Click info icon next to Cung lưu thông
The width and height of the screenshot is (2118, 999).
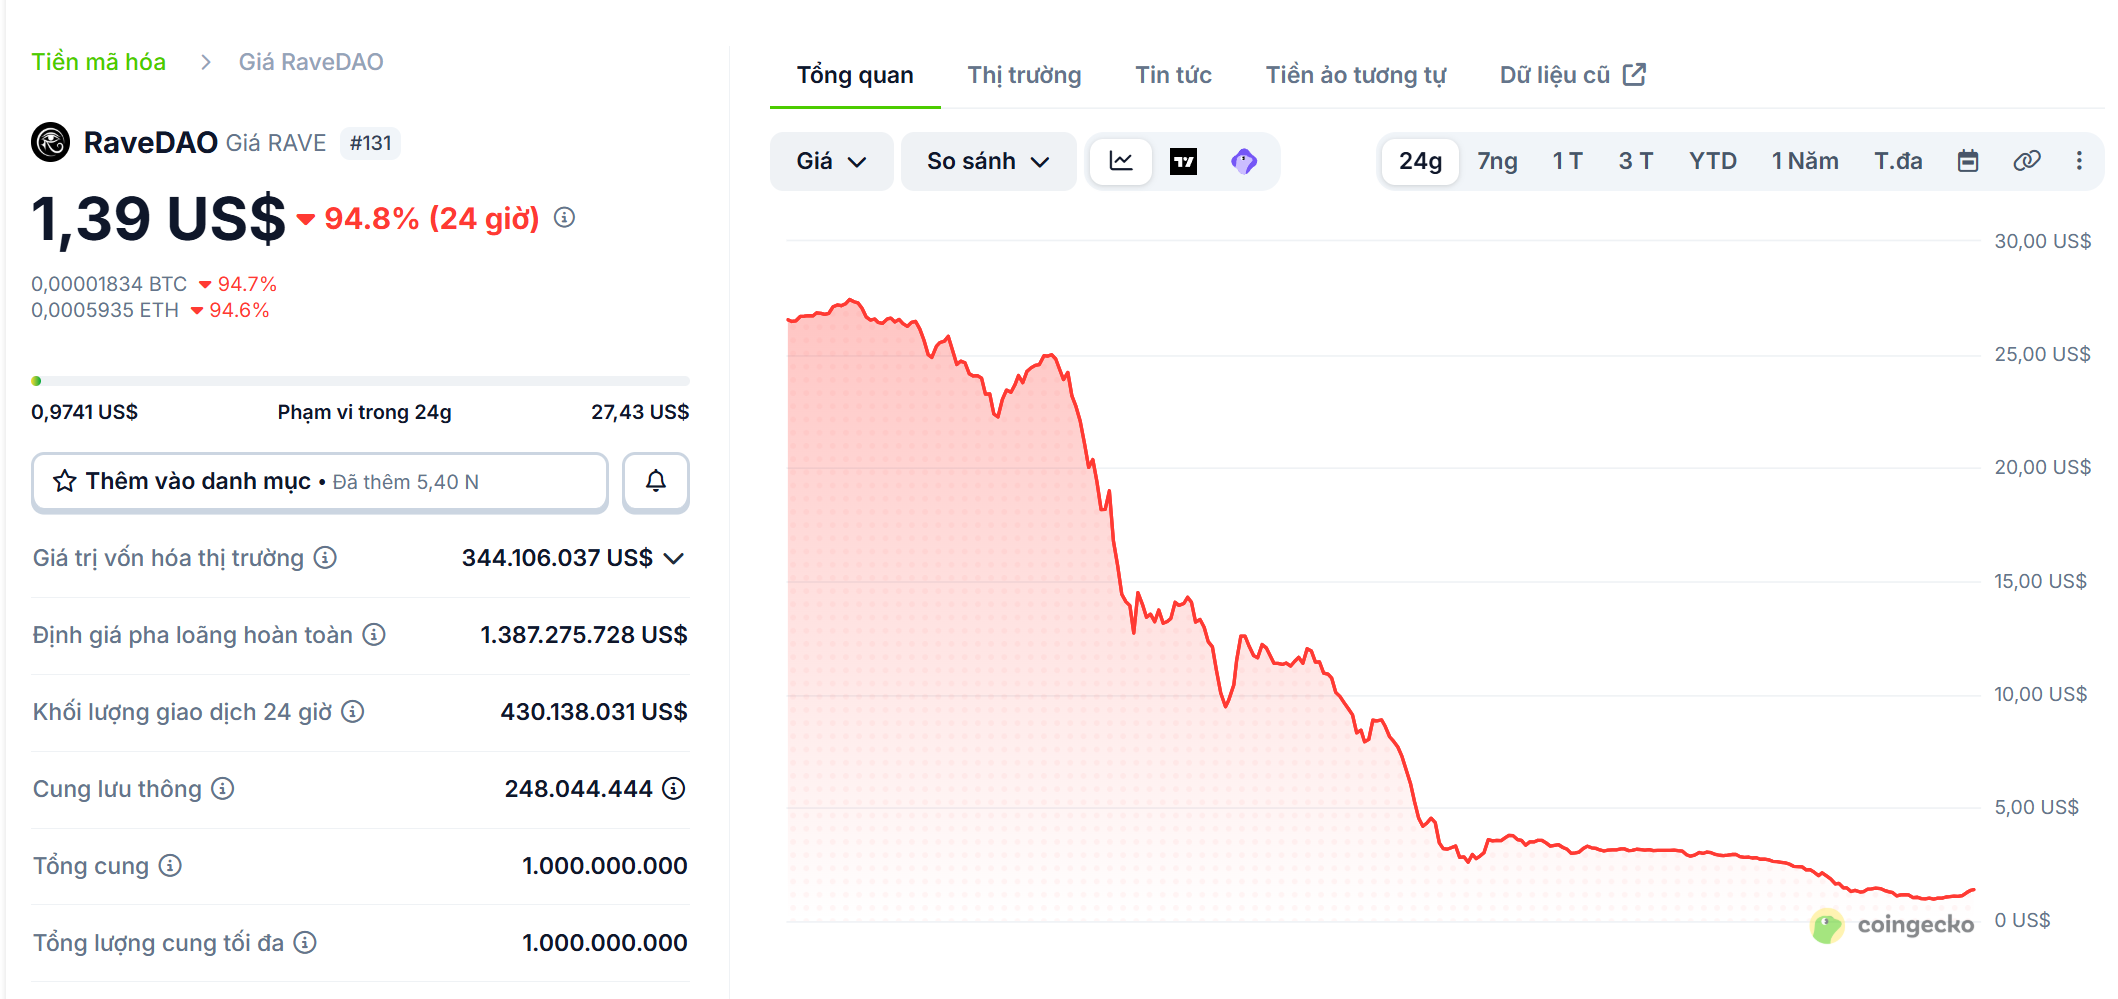[223, 789]
